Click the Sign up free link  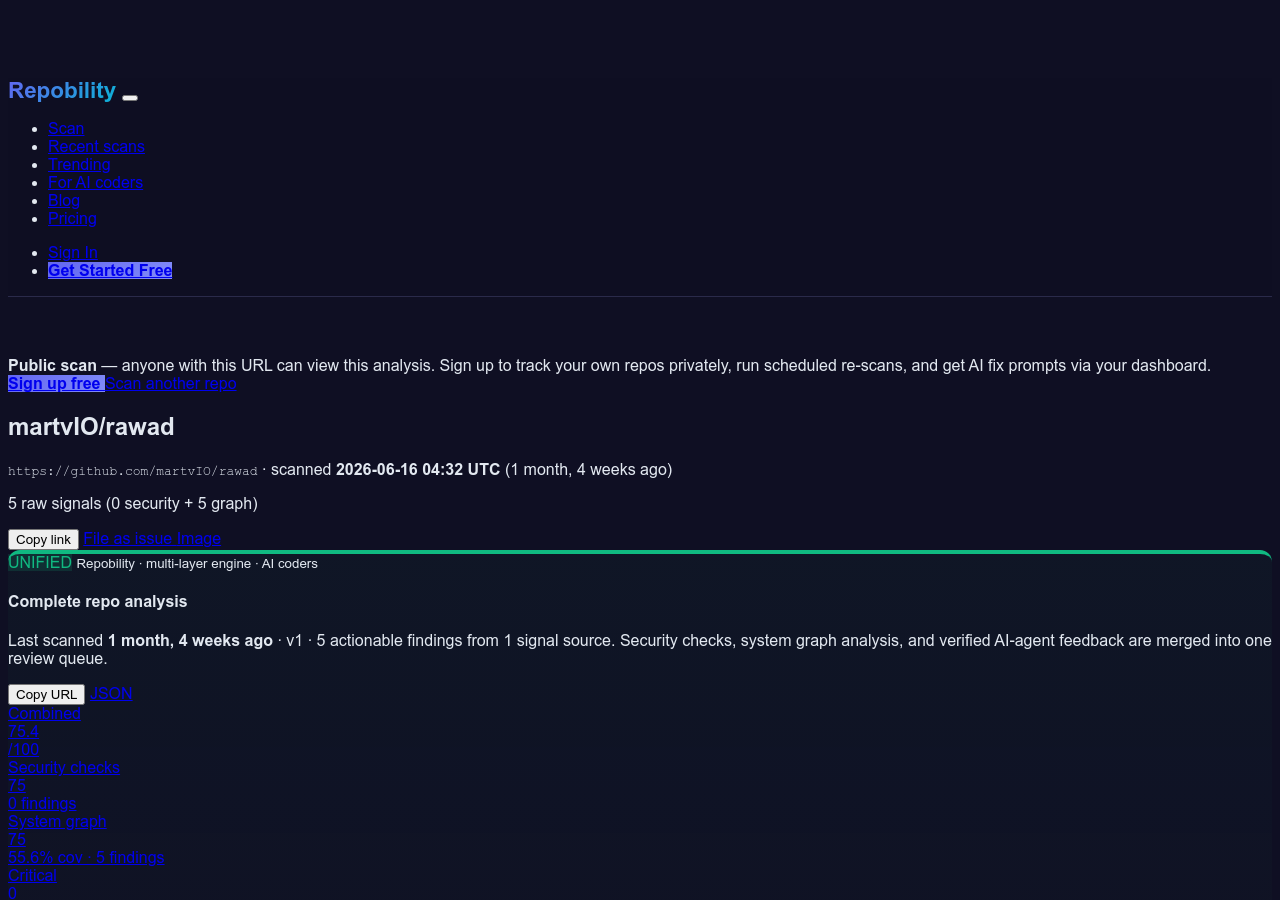tap(56, 383)
